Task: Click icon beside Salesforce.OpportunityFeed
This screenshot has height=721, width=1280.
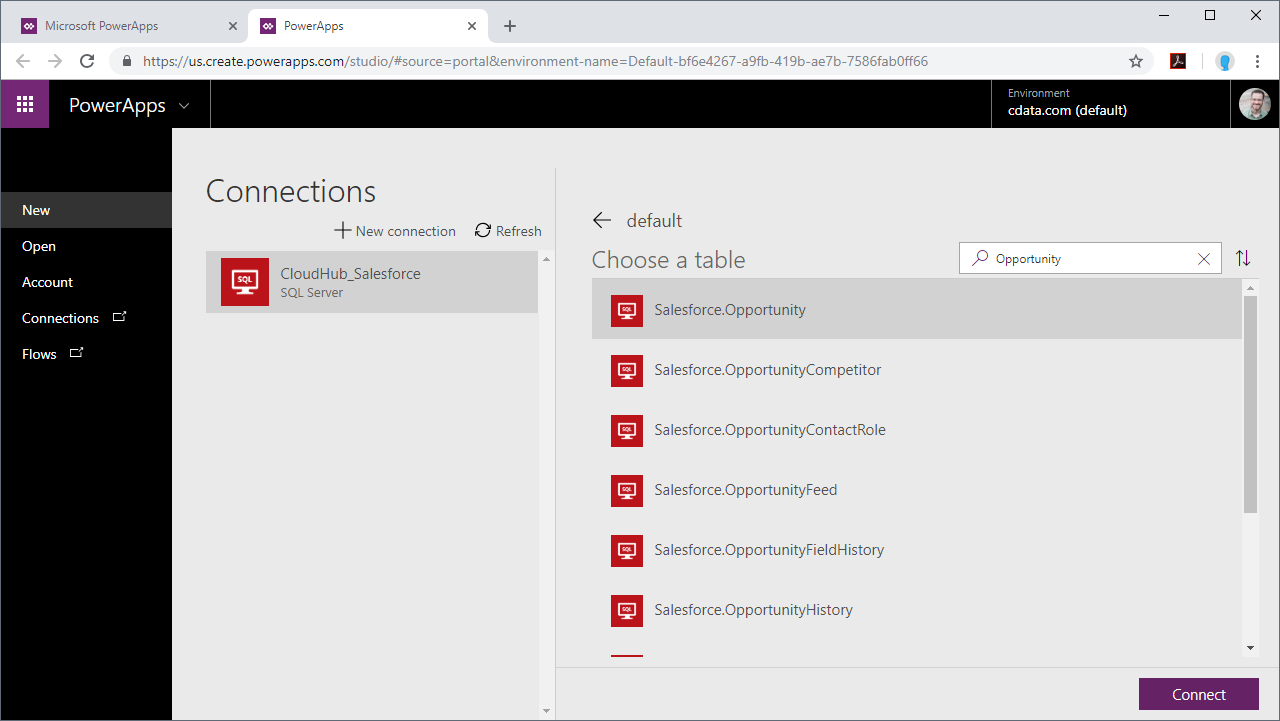Action: 627,490
